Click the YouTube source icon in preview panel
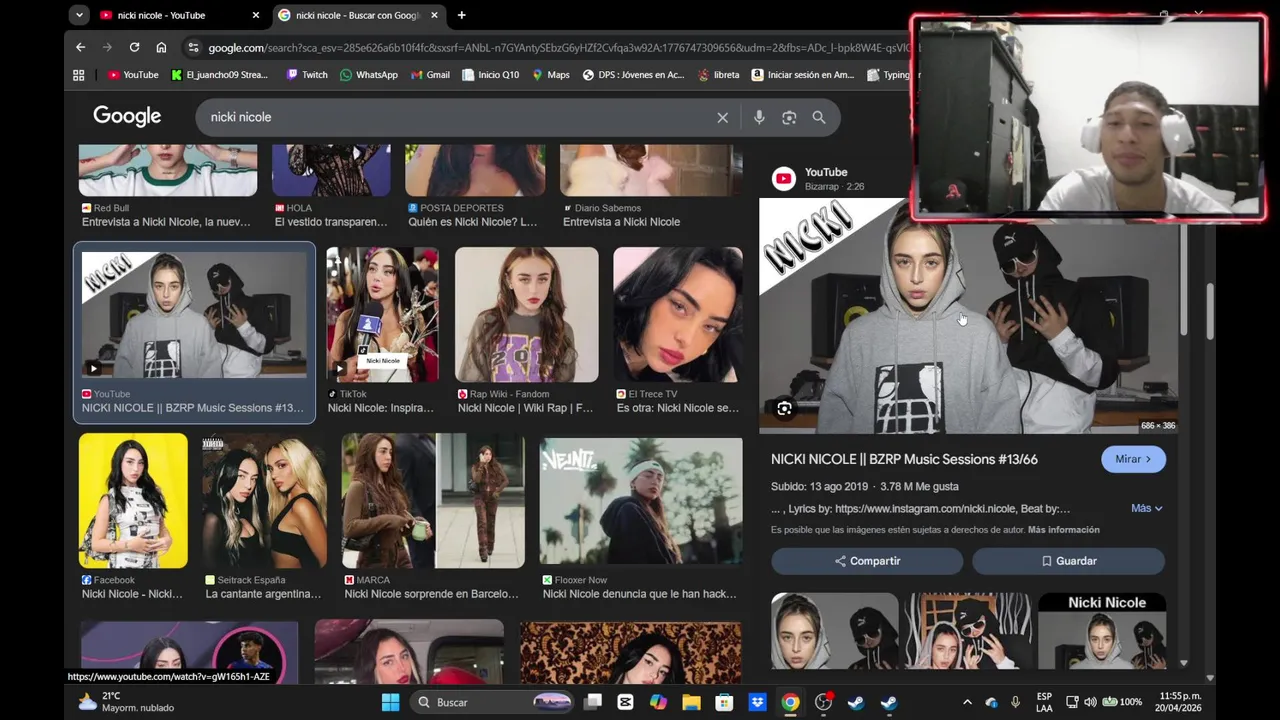 pyautogui.click(x=784, y=179)
